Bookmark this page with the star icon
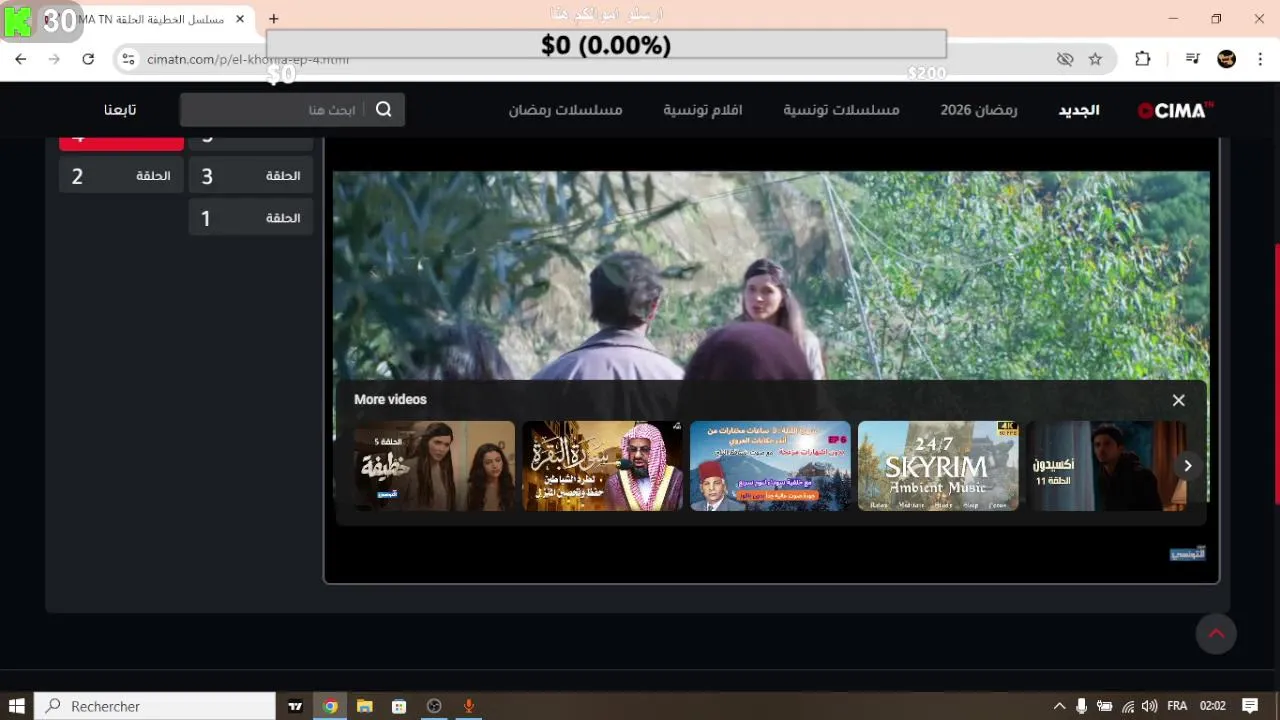Screen dimensions: 1280x720 (x=1095, y=59)
